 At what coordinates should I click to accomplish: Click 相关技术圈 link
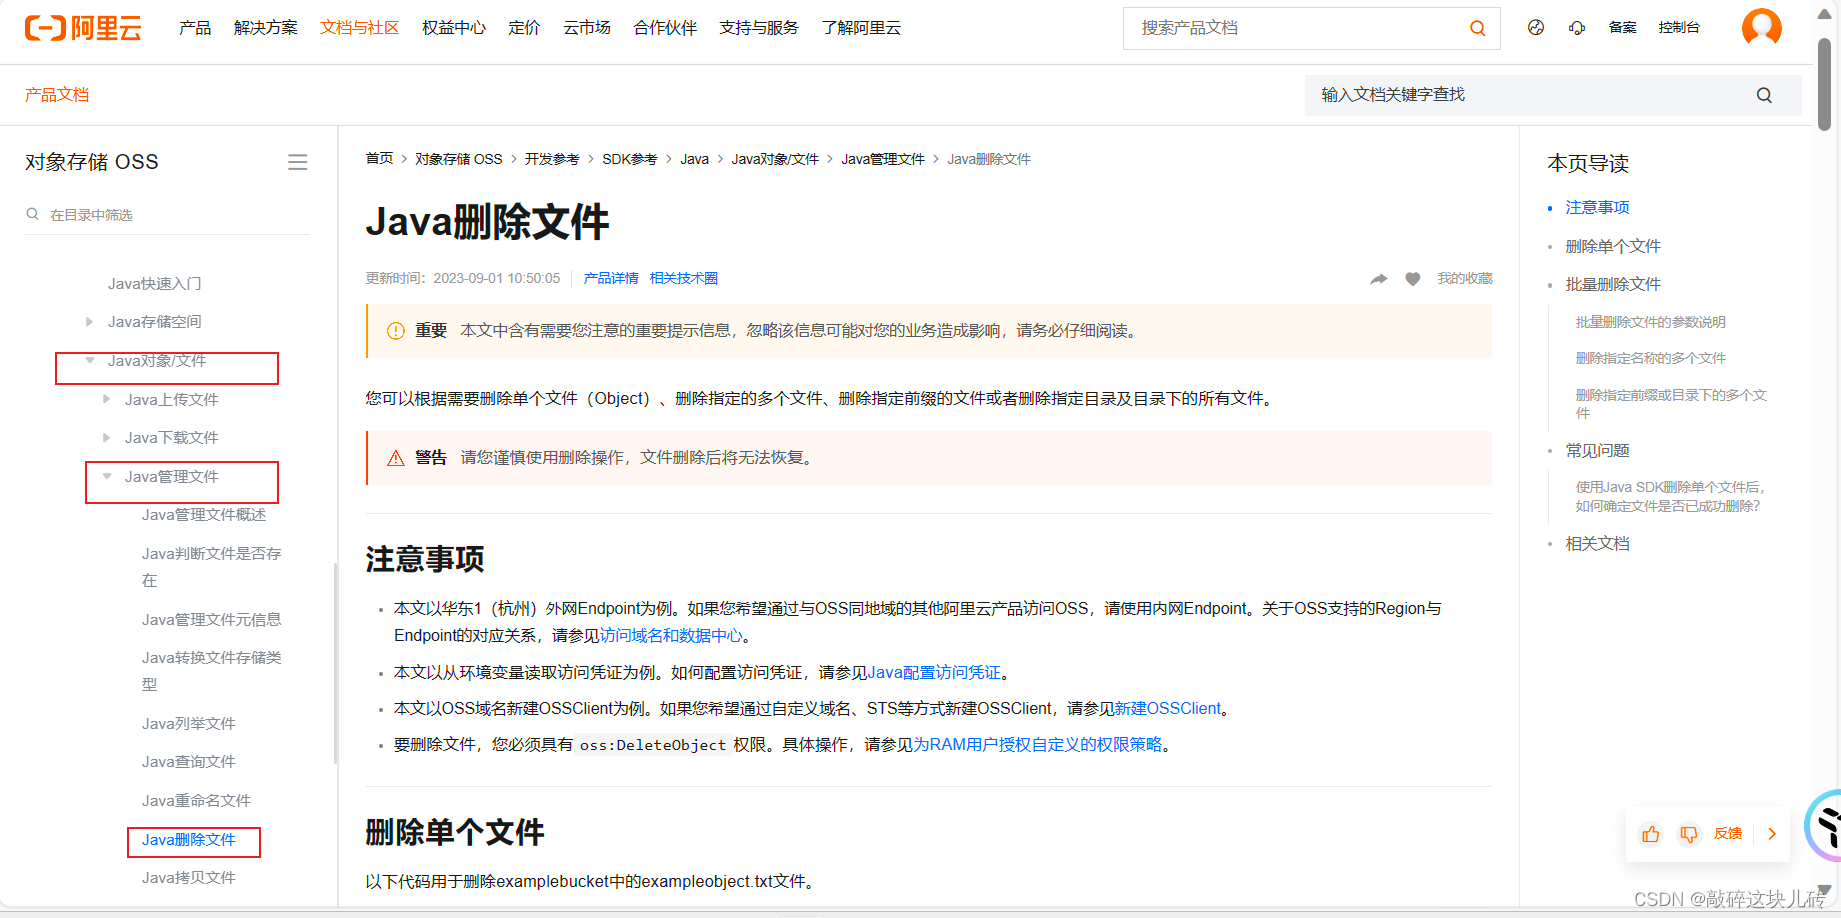coord(684,279)
